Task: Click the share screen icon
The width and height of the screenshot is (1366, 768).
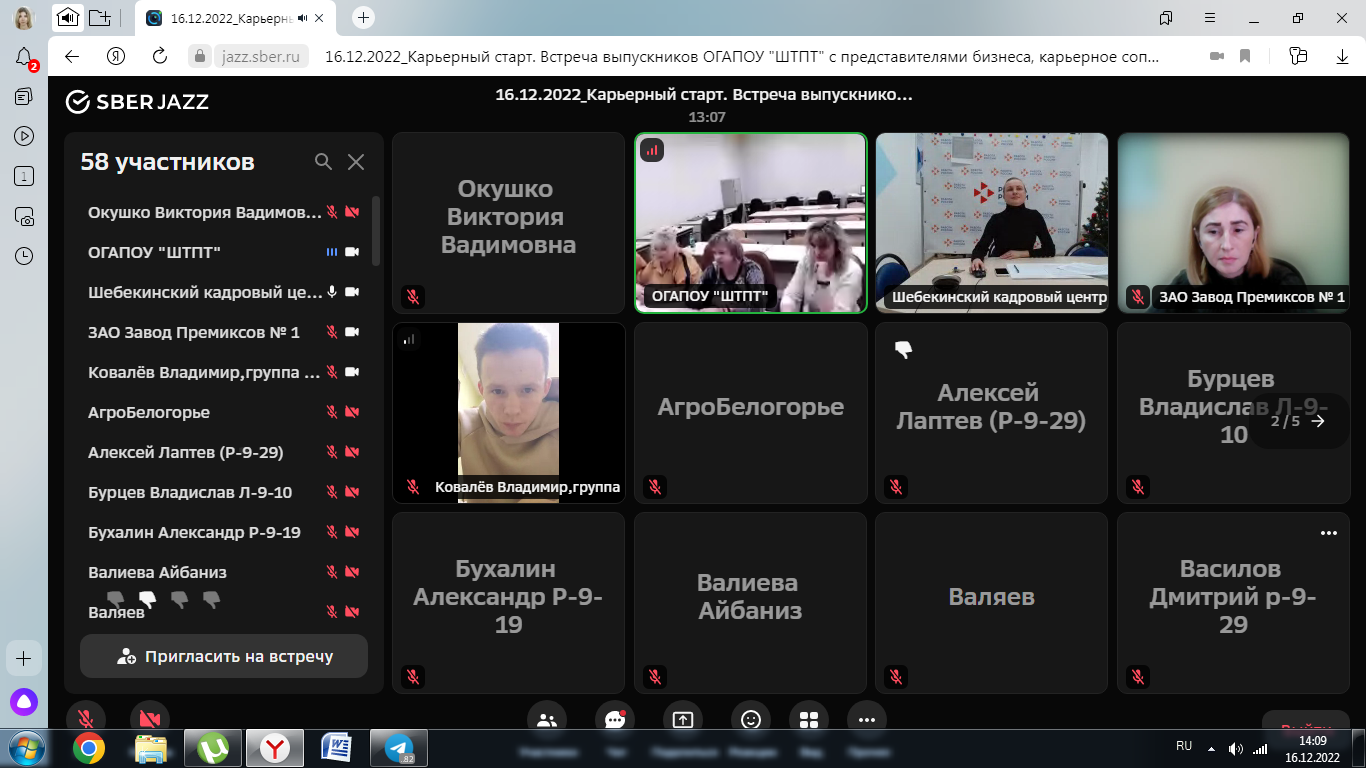Action: (683, 720)
